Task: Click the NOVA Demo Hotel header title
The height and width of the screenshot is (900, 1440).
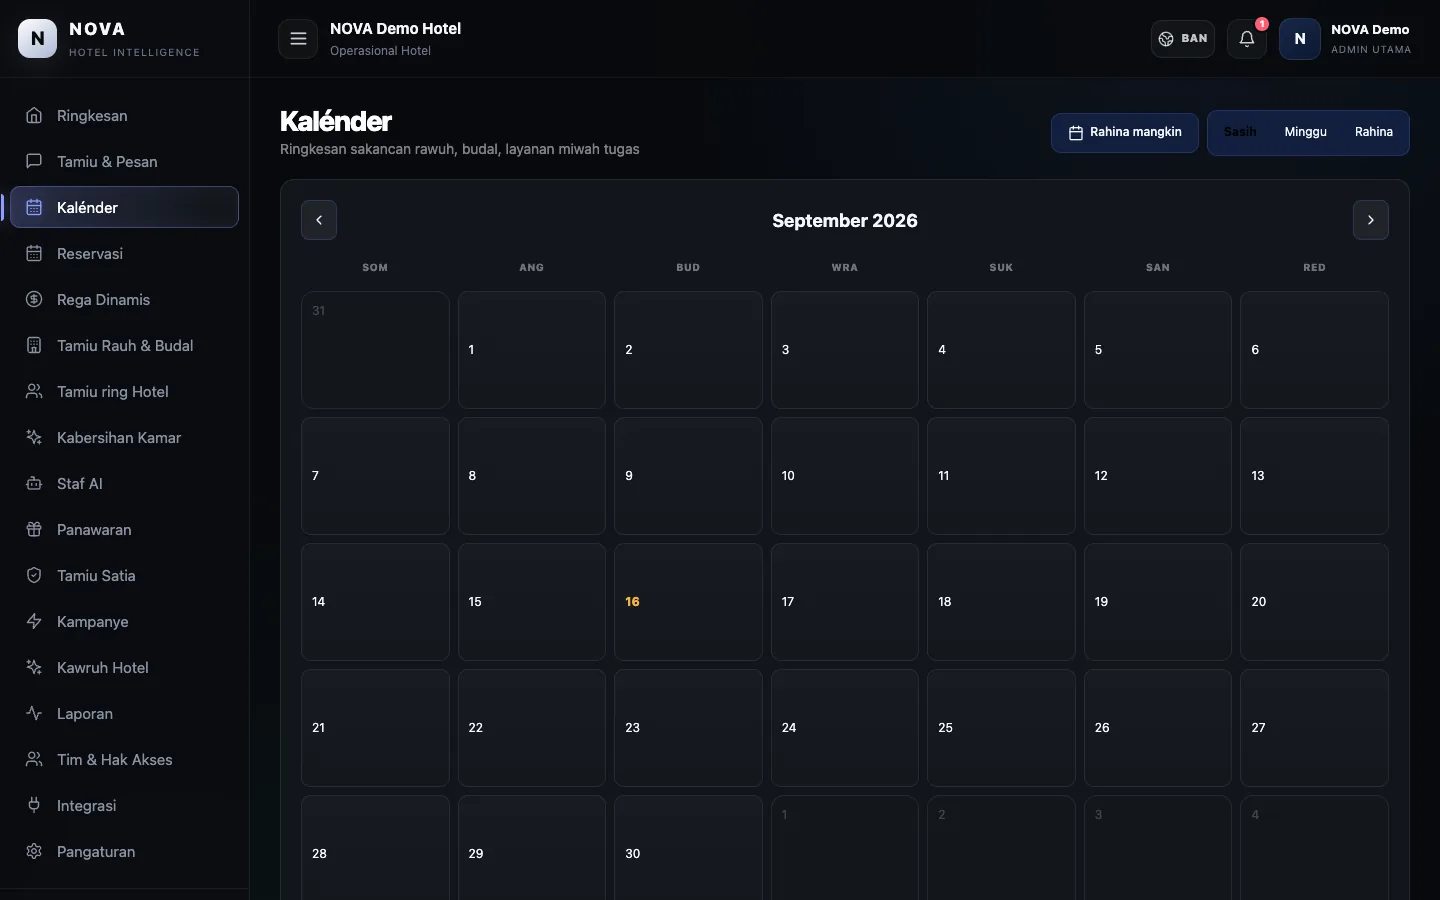Action: (x=395, y=29)
